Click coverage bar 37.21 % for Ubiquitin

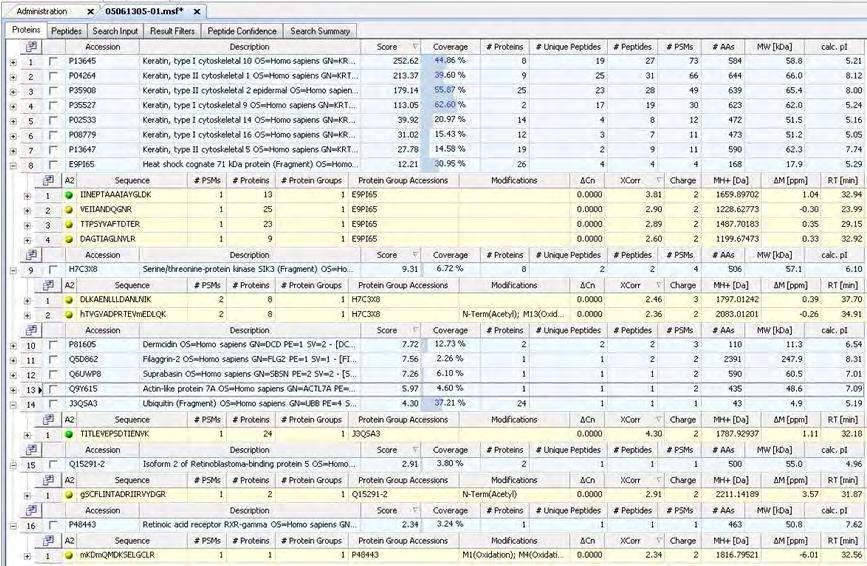tap(450, 403)
